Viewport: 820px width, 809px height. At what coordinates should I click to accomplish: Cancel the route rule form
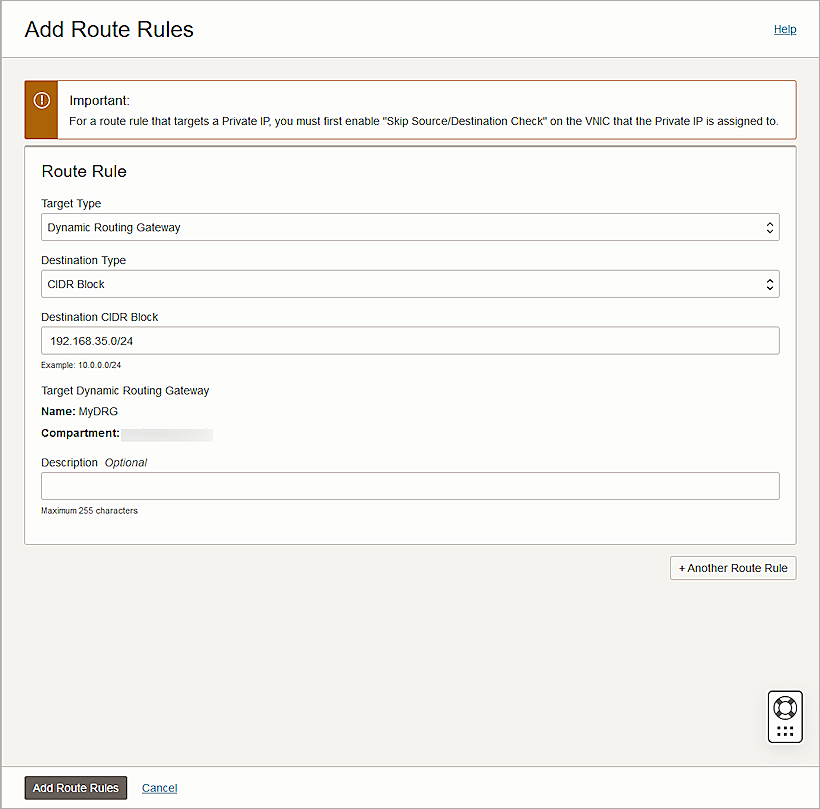(159, 787)
